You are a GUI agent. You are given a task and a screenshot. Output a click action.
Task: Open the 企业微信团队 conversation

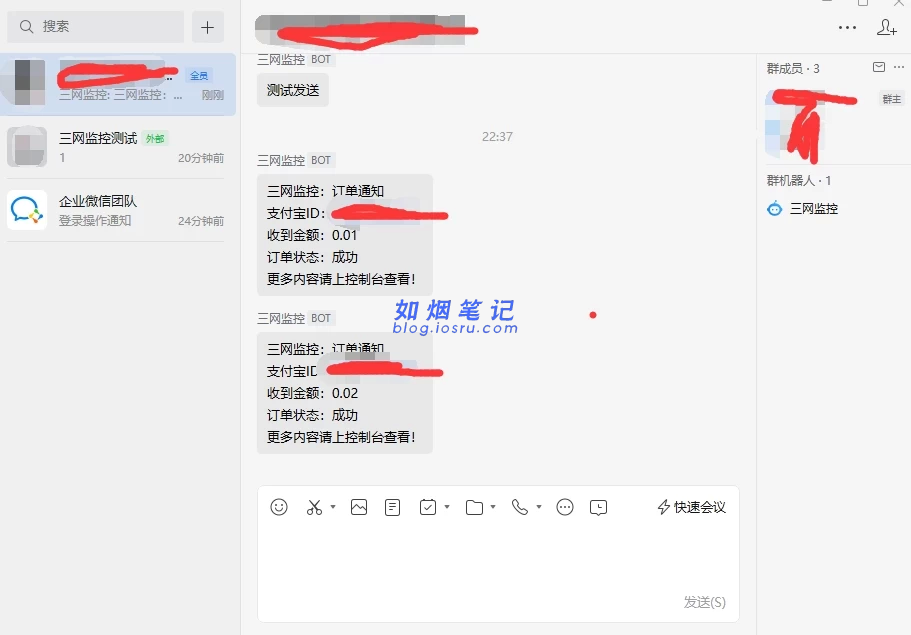click(118, 210)
